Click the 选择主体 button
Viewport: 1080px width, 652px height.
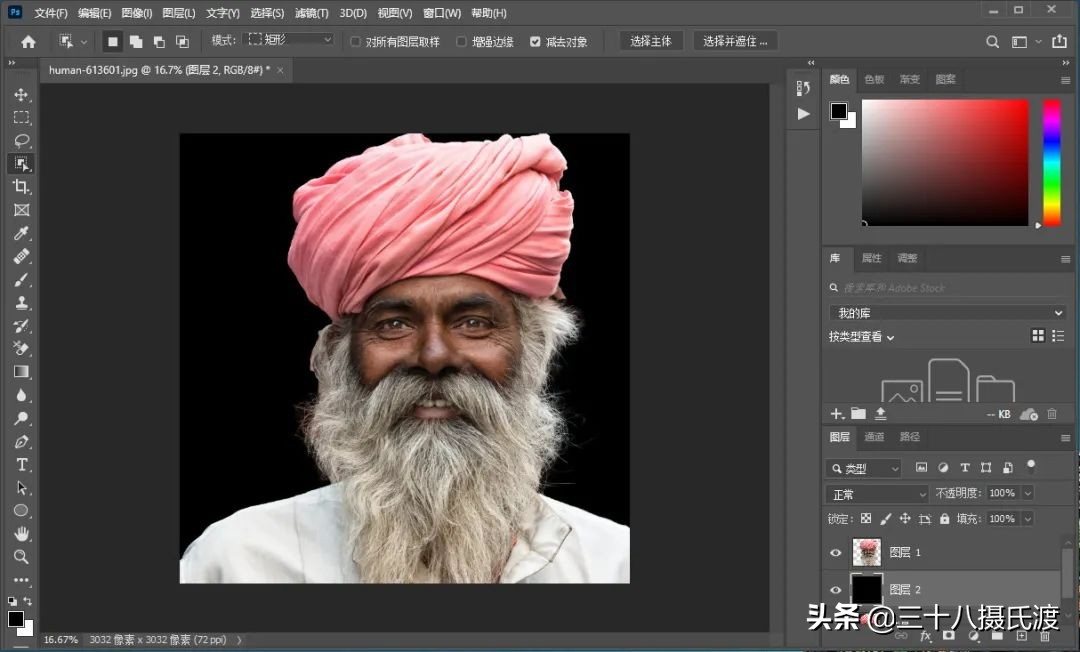(x=652, y=41)
